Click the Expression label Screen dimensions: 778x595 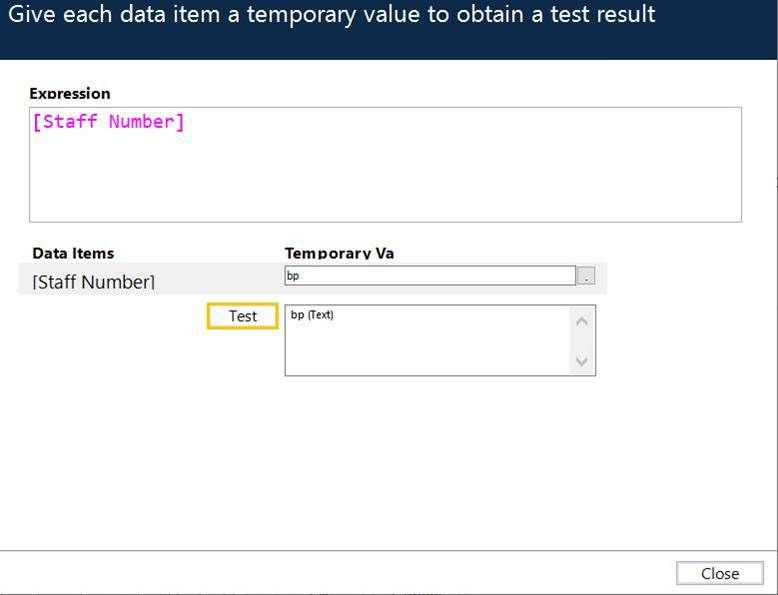[70, 93]
